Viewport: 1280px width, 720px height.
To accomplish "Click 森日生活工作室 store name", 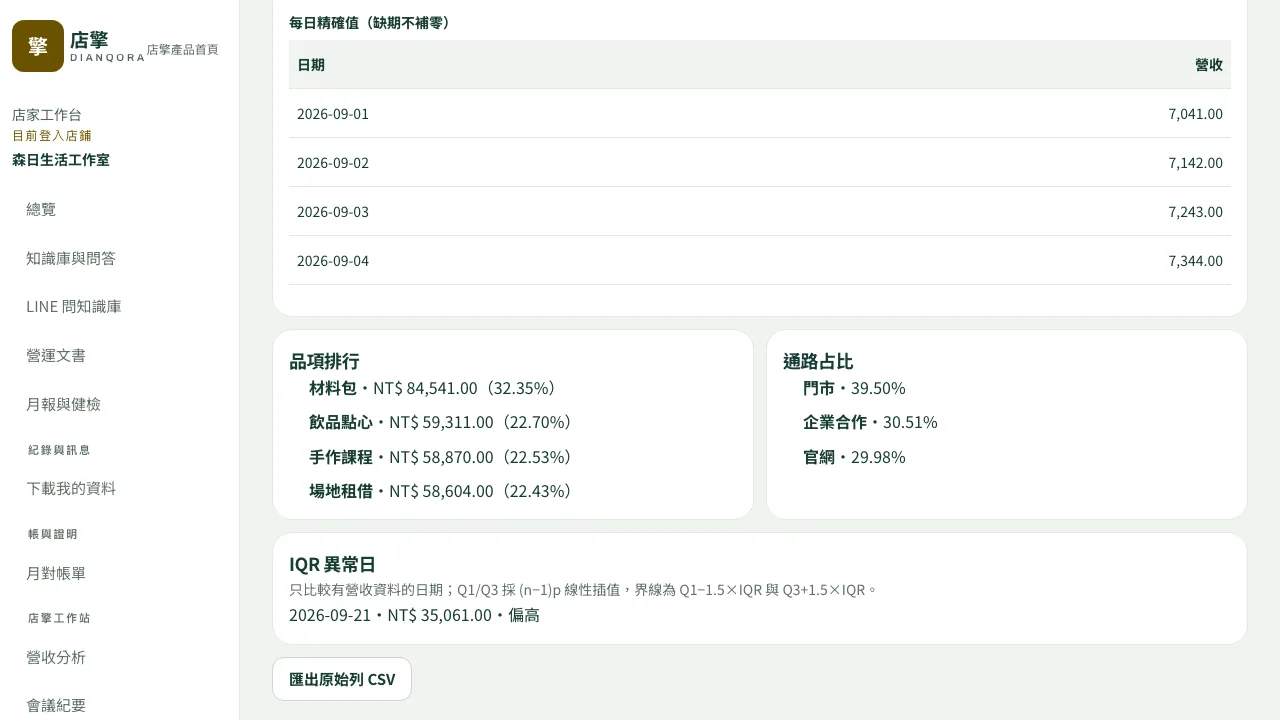I will tap(61, 160).
